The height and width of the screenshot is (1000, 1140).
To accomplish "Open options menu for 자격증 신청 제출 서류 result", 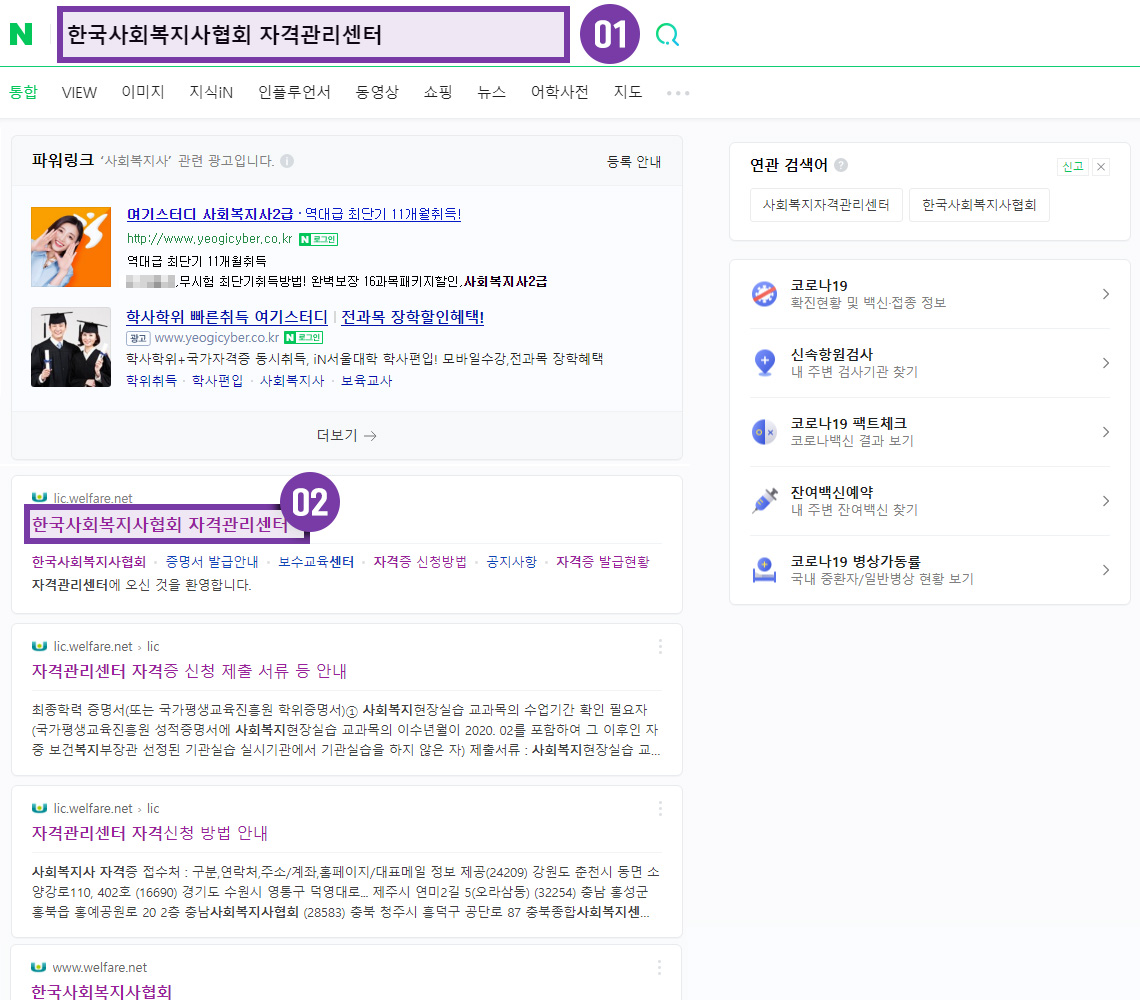I will click(660, 646).
